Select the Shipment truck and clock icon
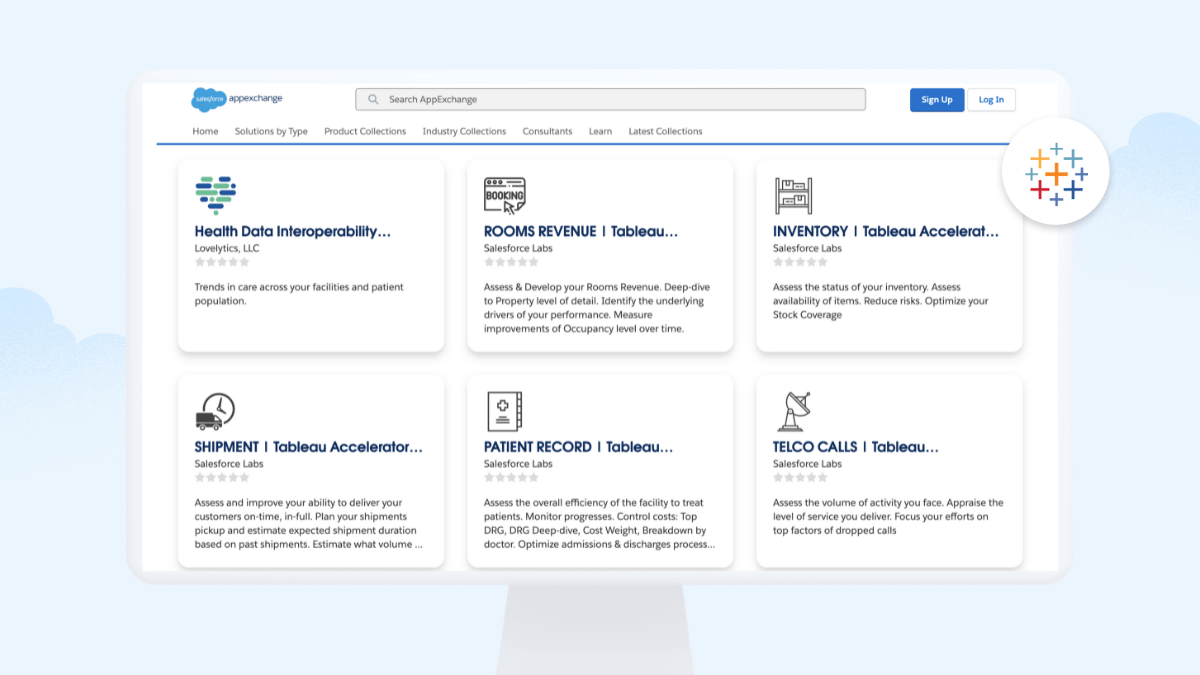Image resolution: width=1200 pixels, height=675 pixels. point(215,411)
